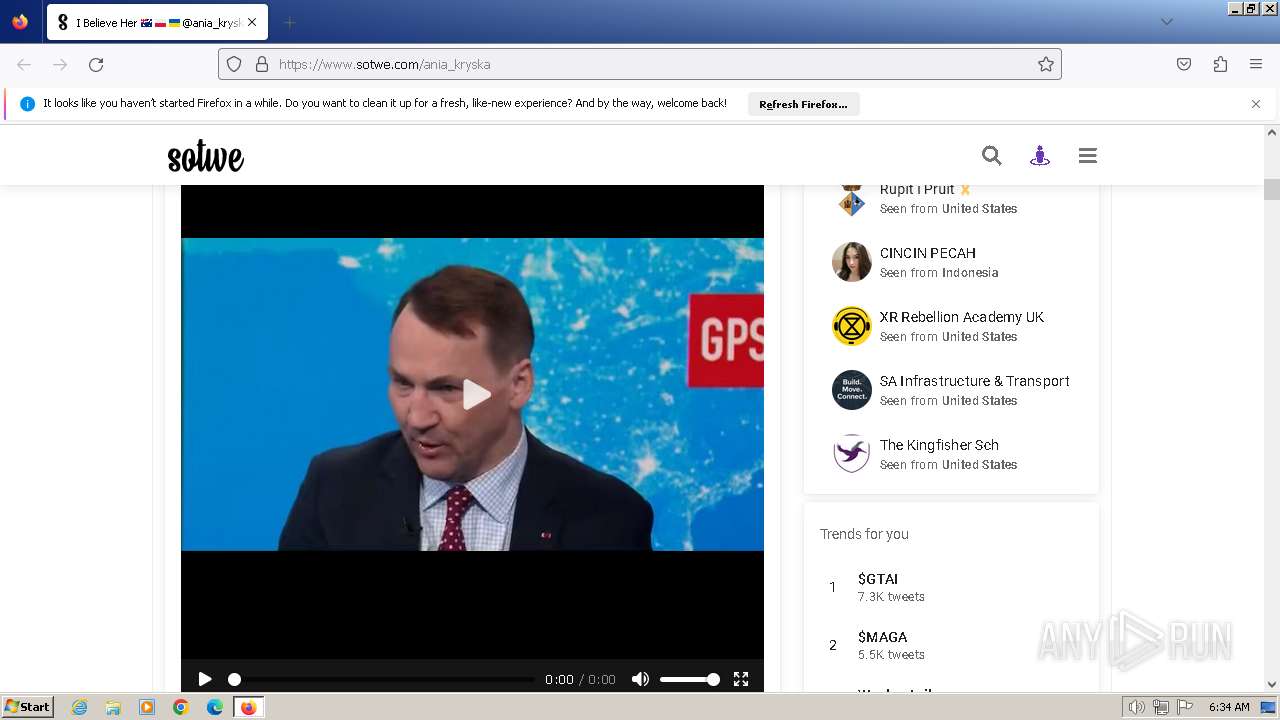The width and height of the screenshot is (1280, 720).
Task: Click the Action Center flag icon
Action: 1185,707
